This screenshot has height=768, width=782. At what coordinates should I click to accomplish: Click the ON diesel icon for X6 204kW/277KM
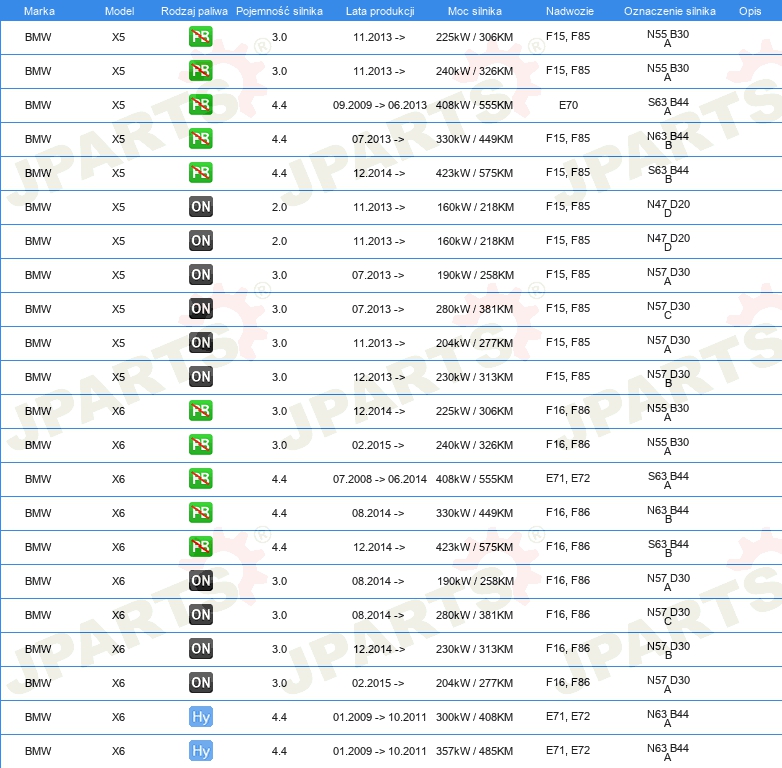(x=201, y=683)
